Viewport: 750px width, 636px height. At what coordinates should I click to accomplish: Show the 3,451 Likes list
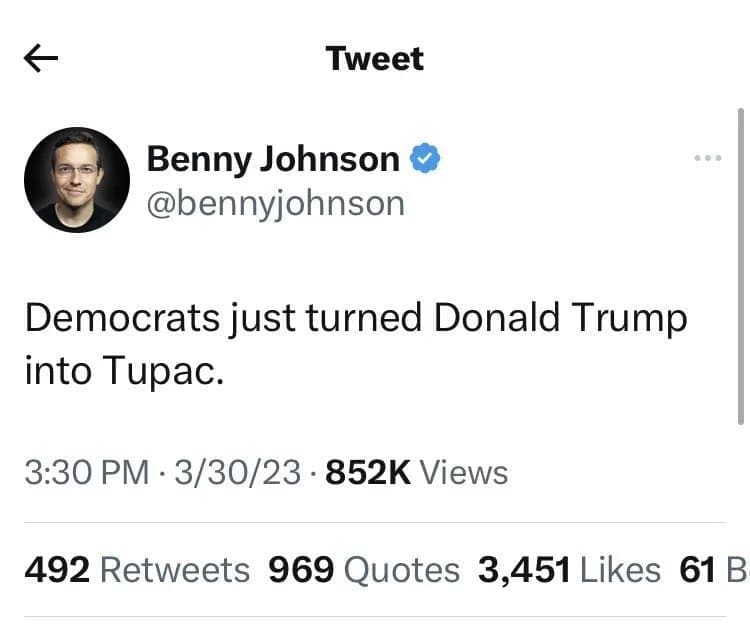[569, 570]
